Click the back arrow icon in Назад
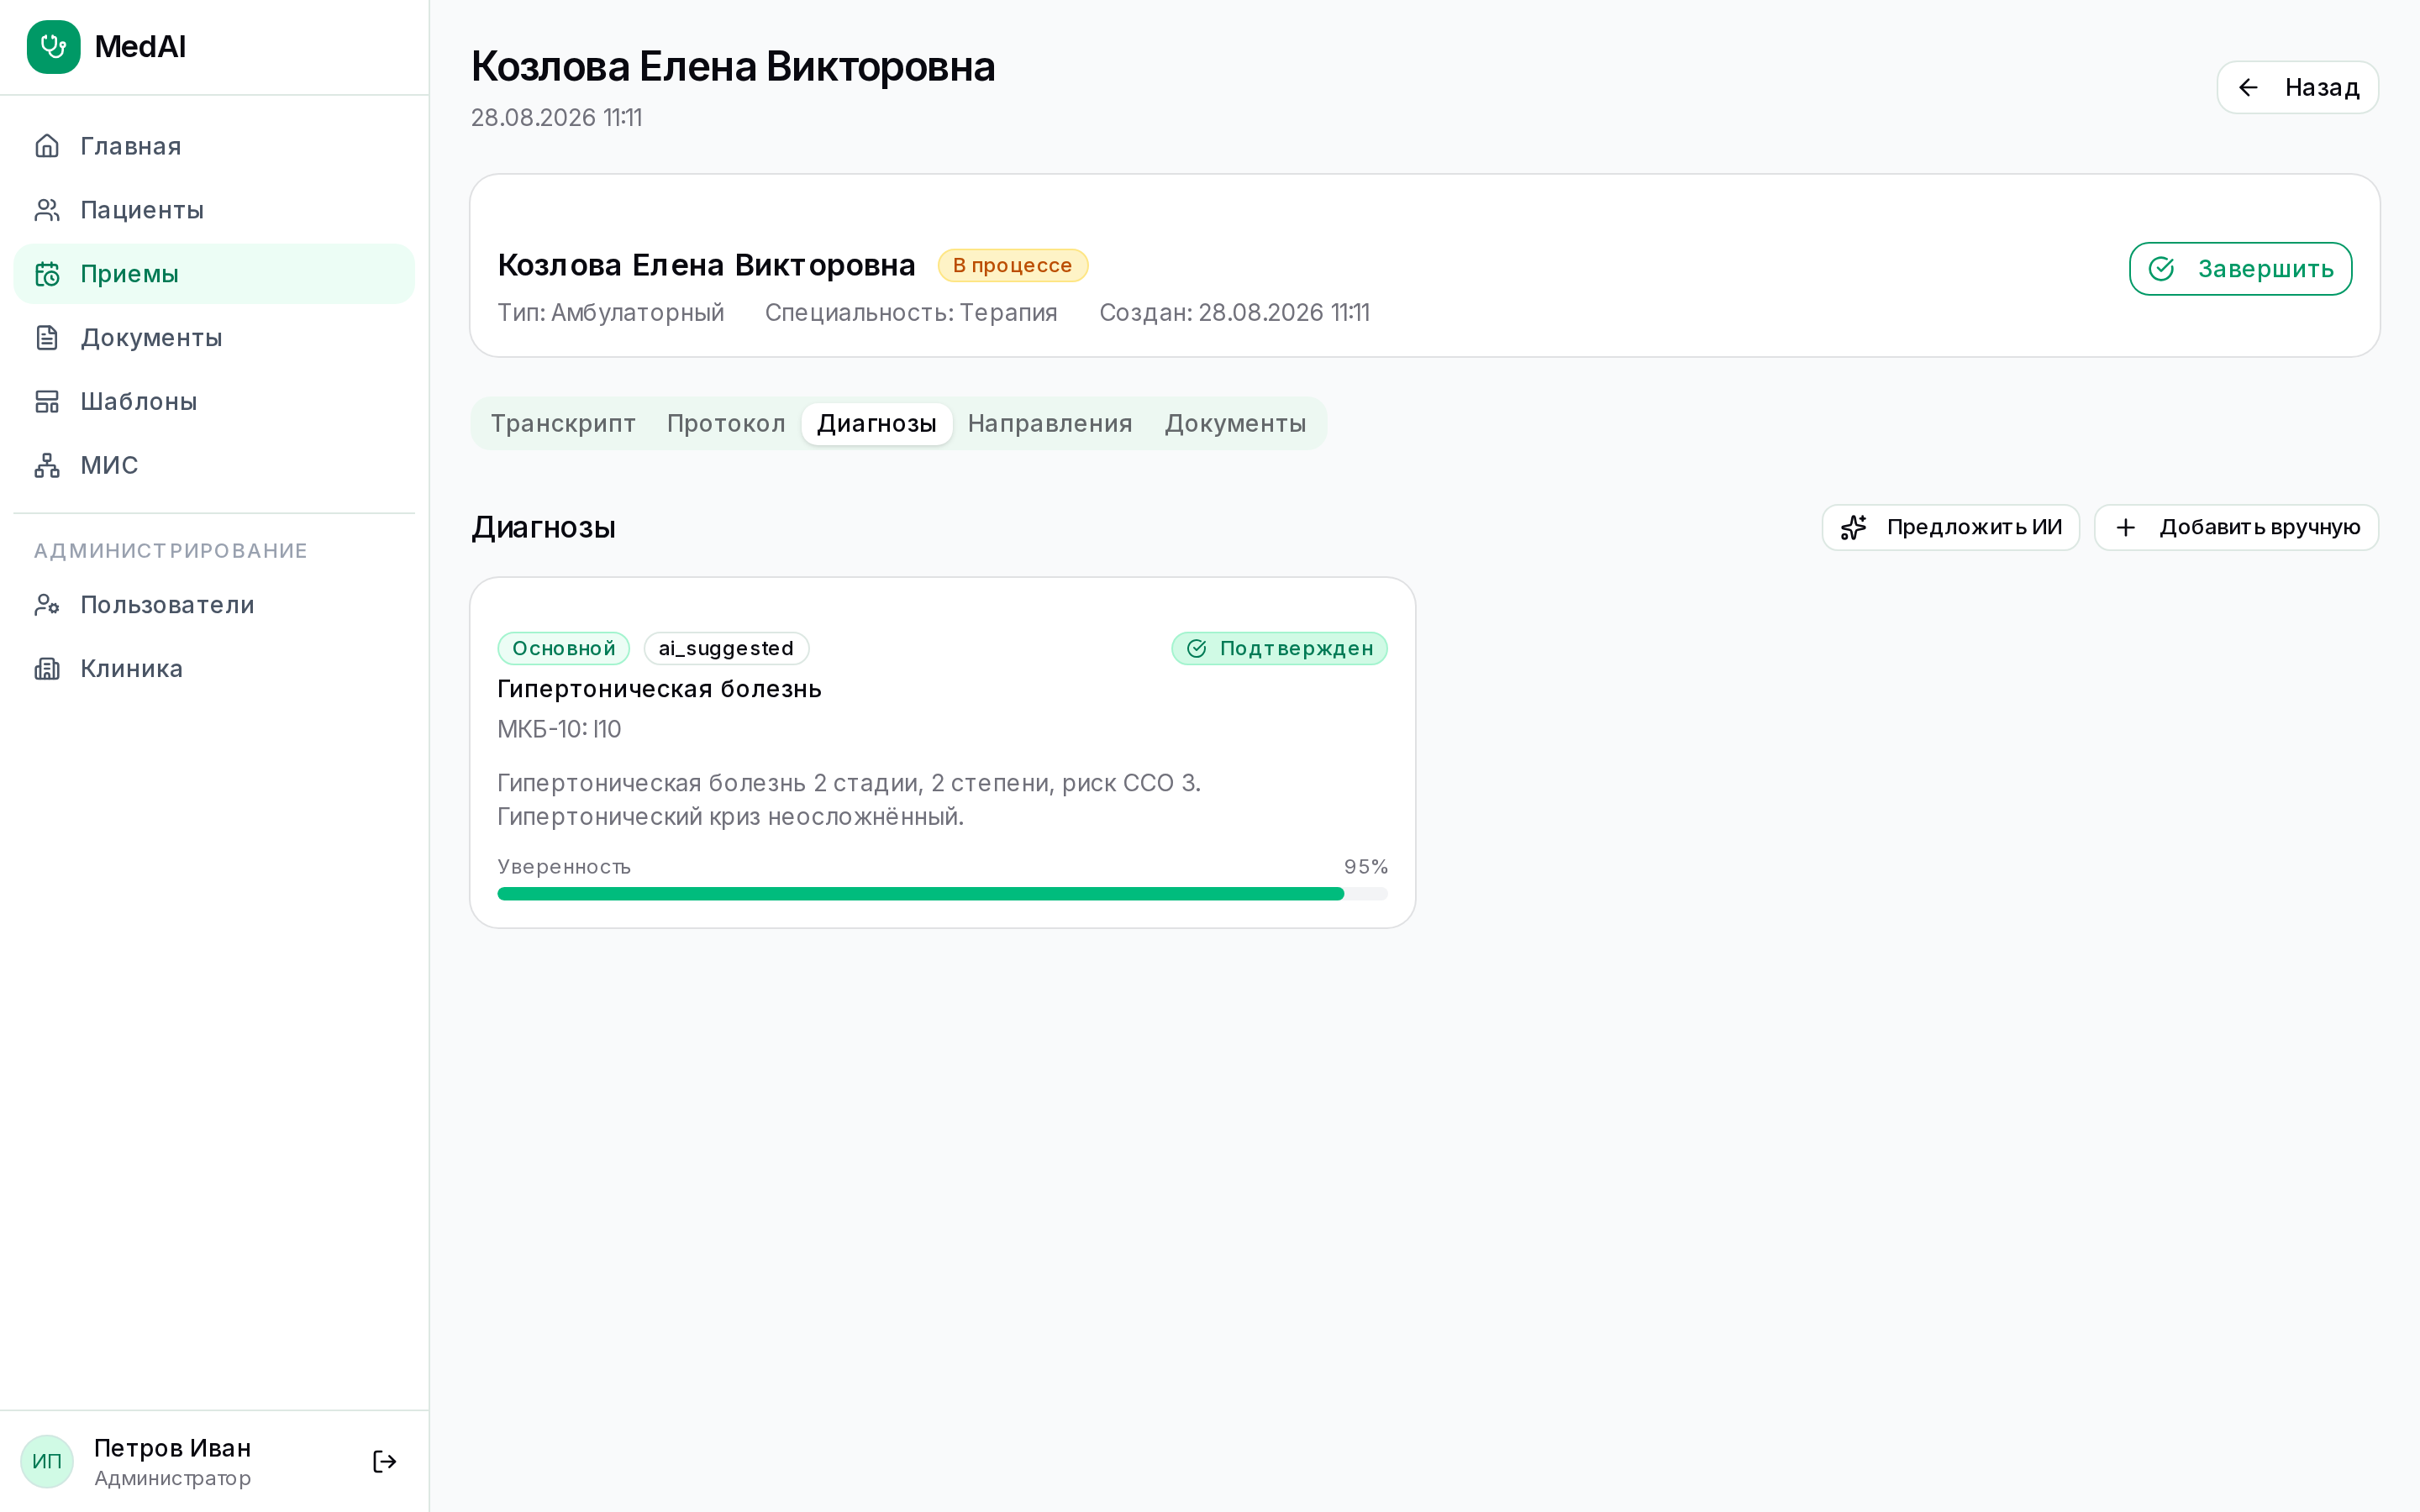 2248,88
